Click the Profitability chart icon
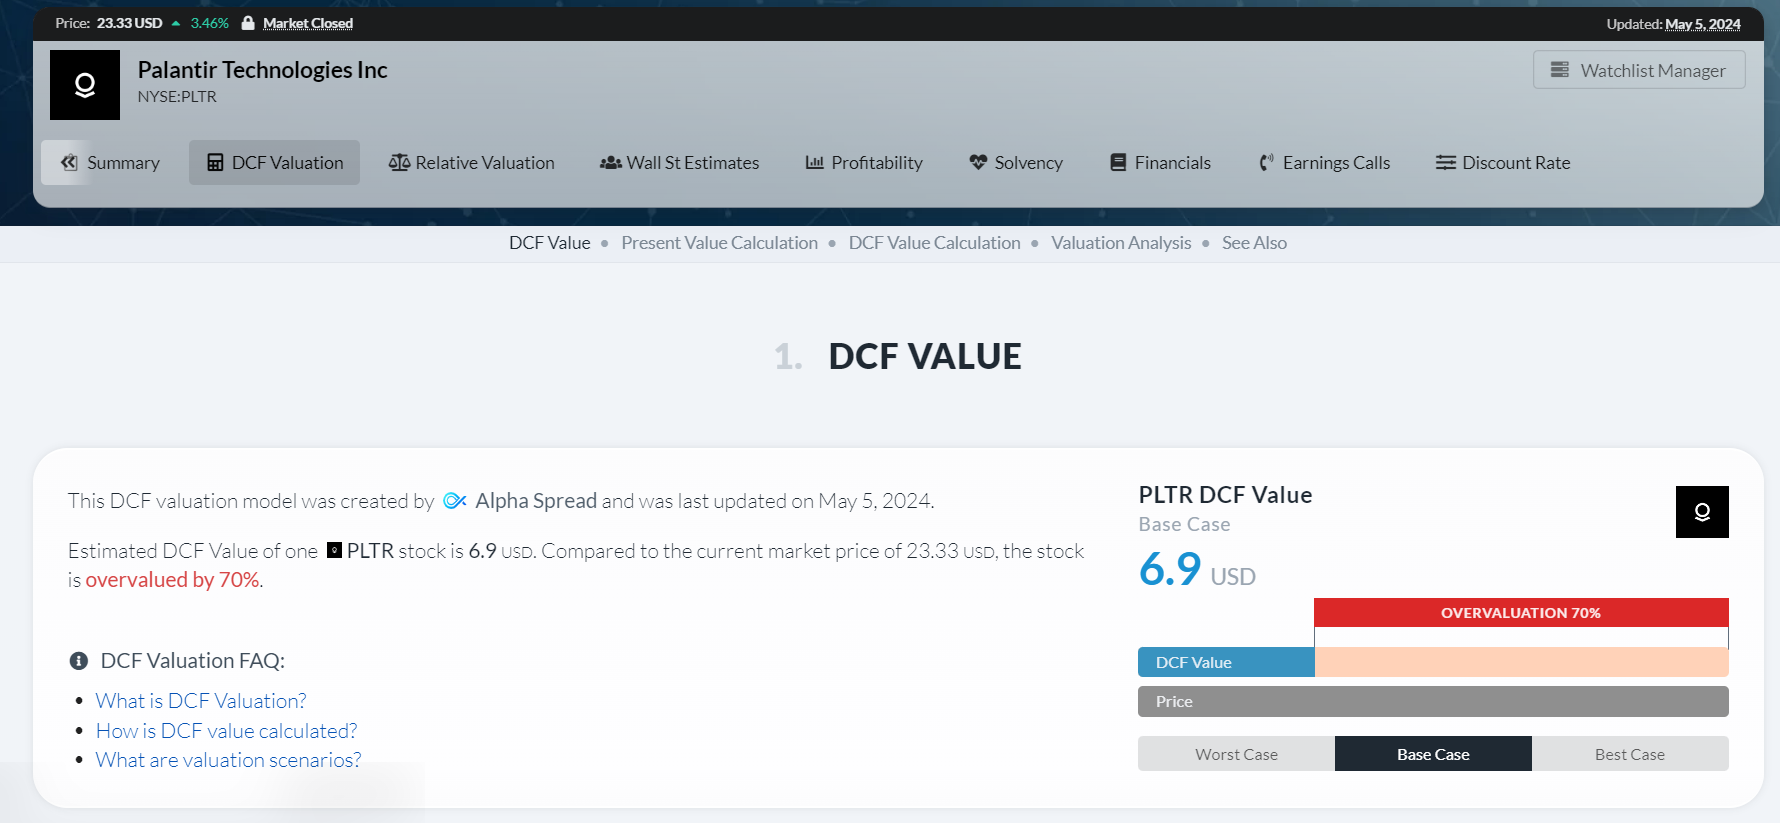 (815, 163)
